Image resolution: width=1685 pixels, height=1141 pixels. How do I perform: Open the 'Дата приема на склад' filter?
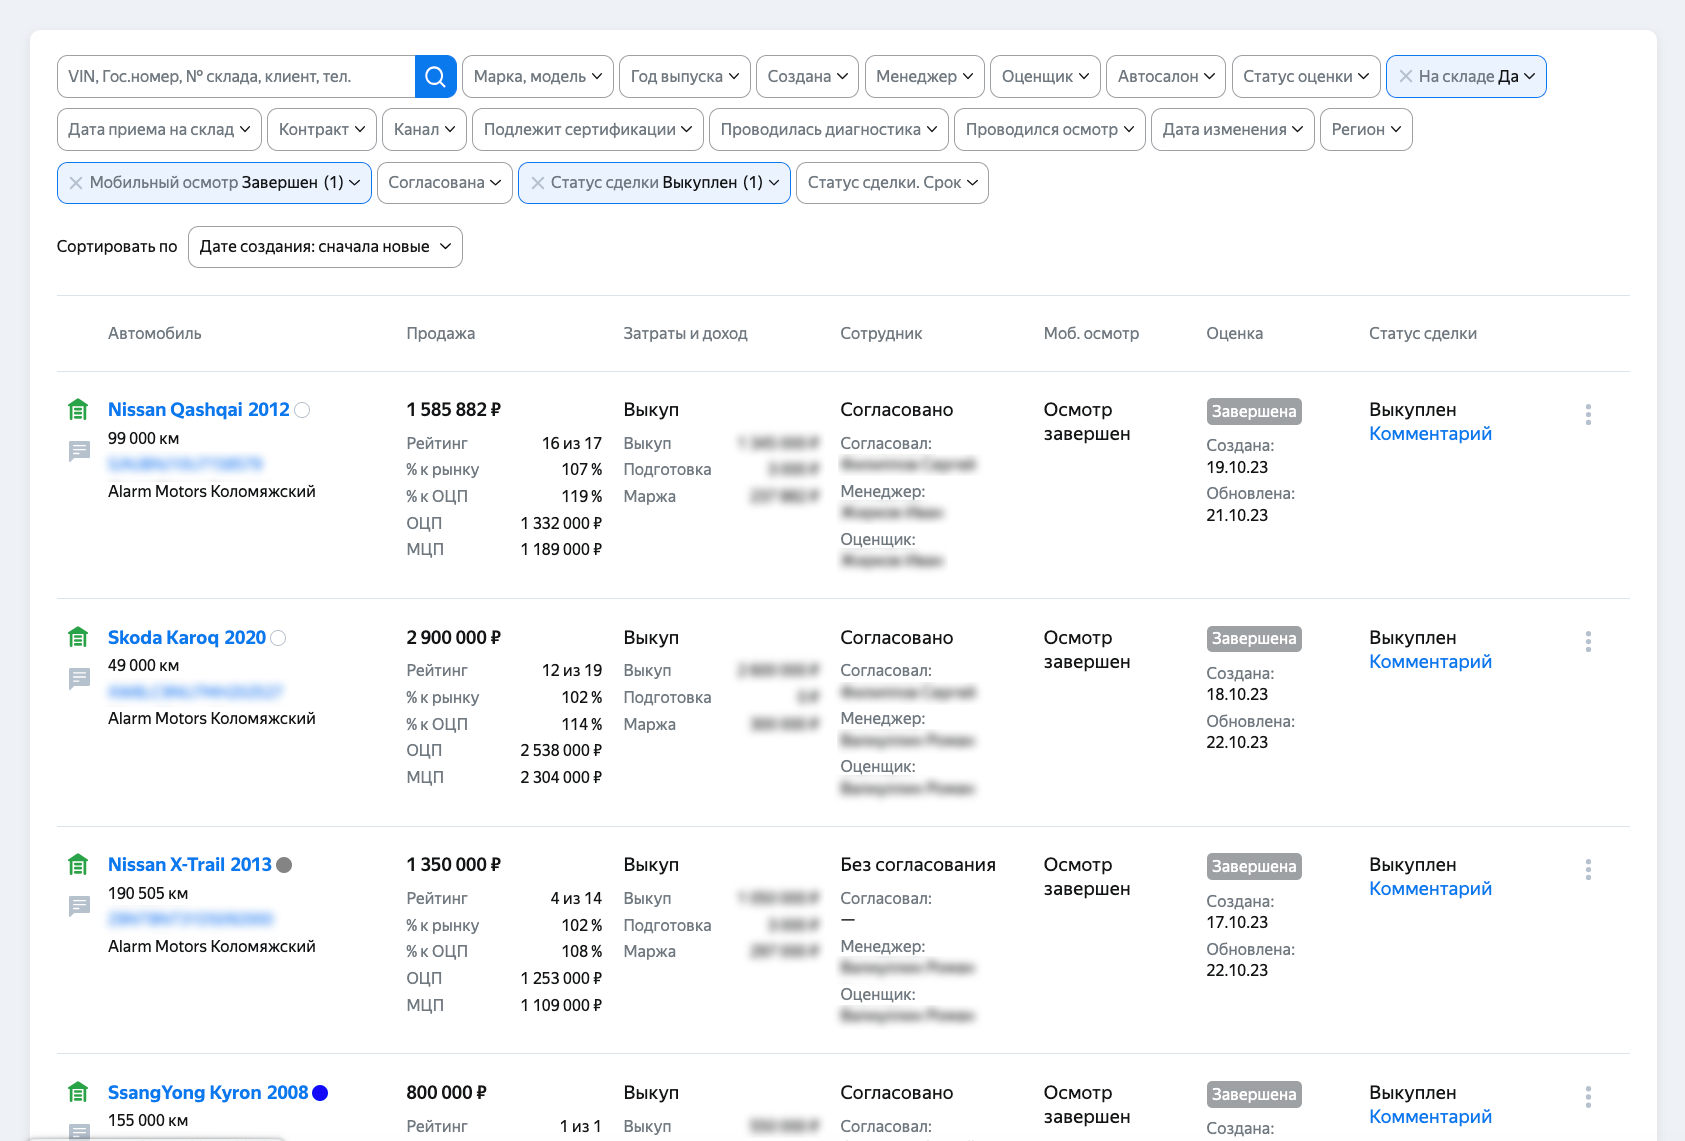coord(159,129)
